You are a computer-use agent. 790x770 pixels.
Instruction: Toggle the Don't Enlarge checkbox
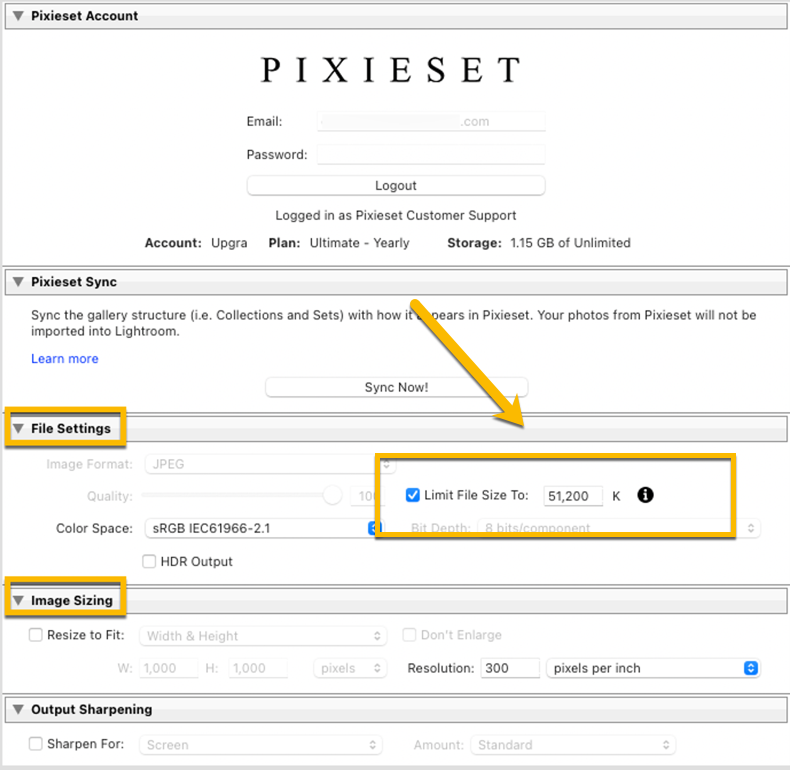pos(409,635)
